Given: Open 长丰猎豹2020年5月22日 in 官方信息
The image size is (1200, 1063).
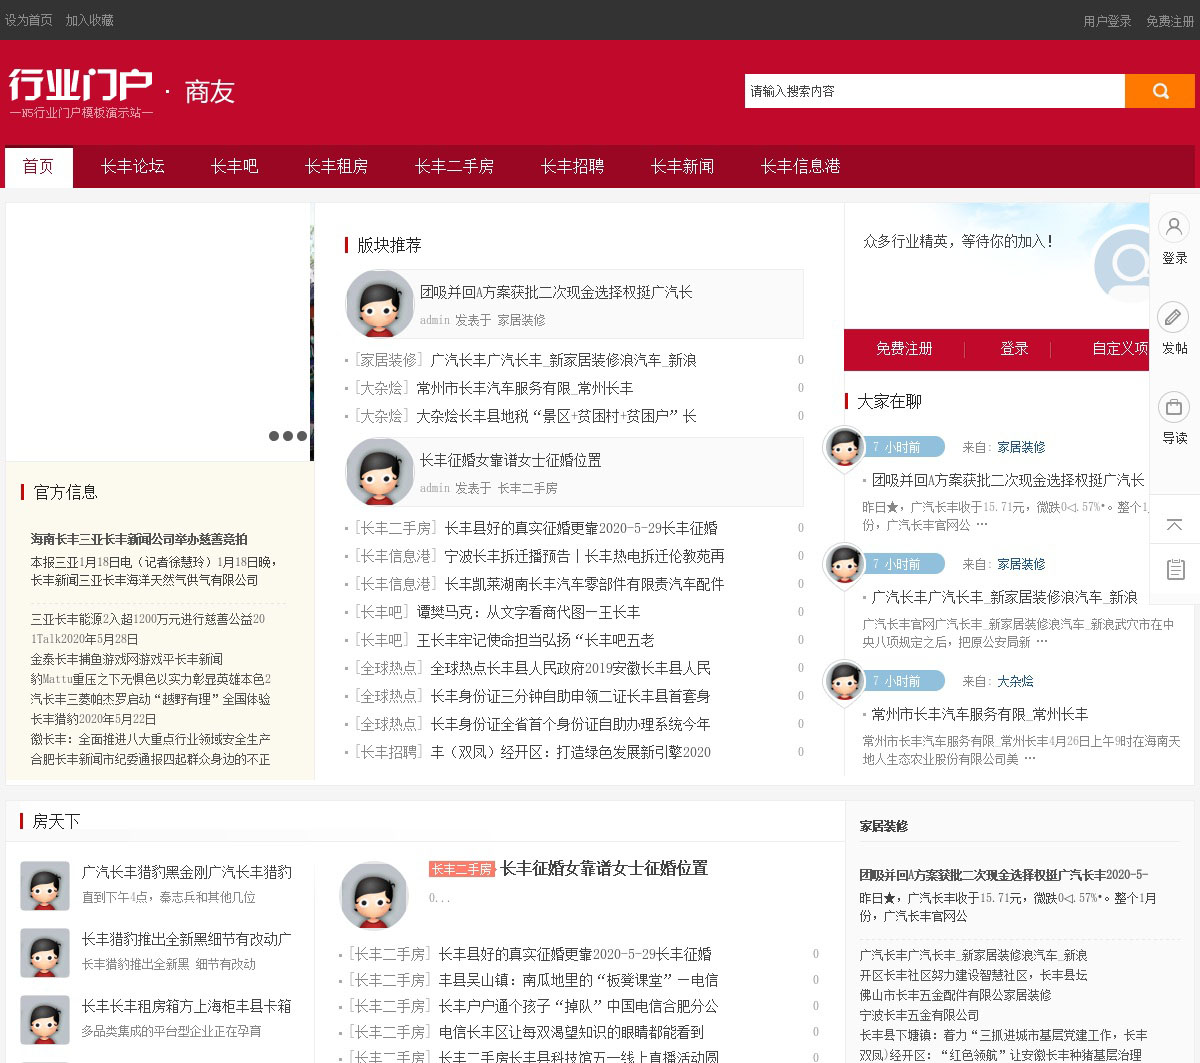Looking at the screenshot, I should [x=93, y=719].
